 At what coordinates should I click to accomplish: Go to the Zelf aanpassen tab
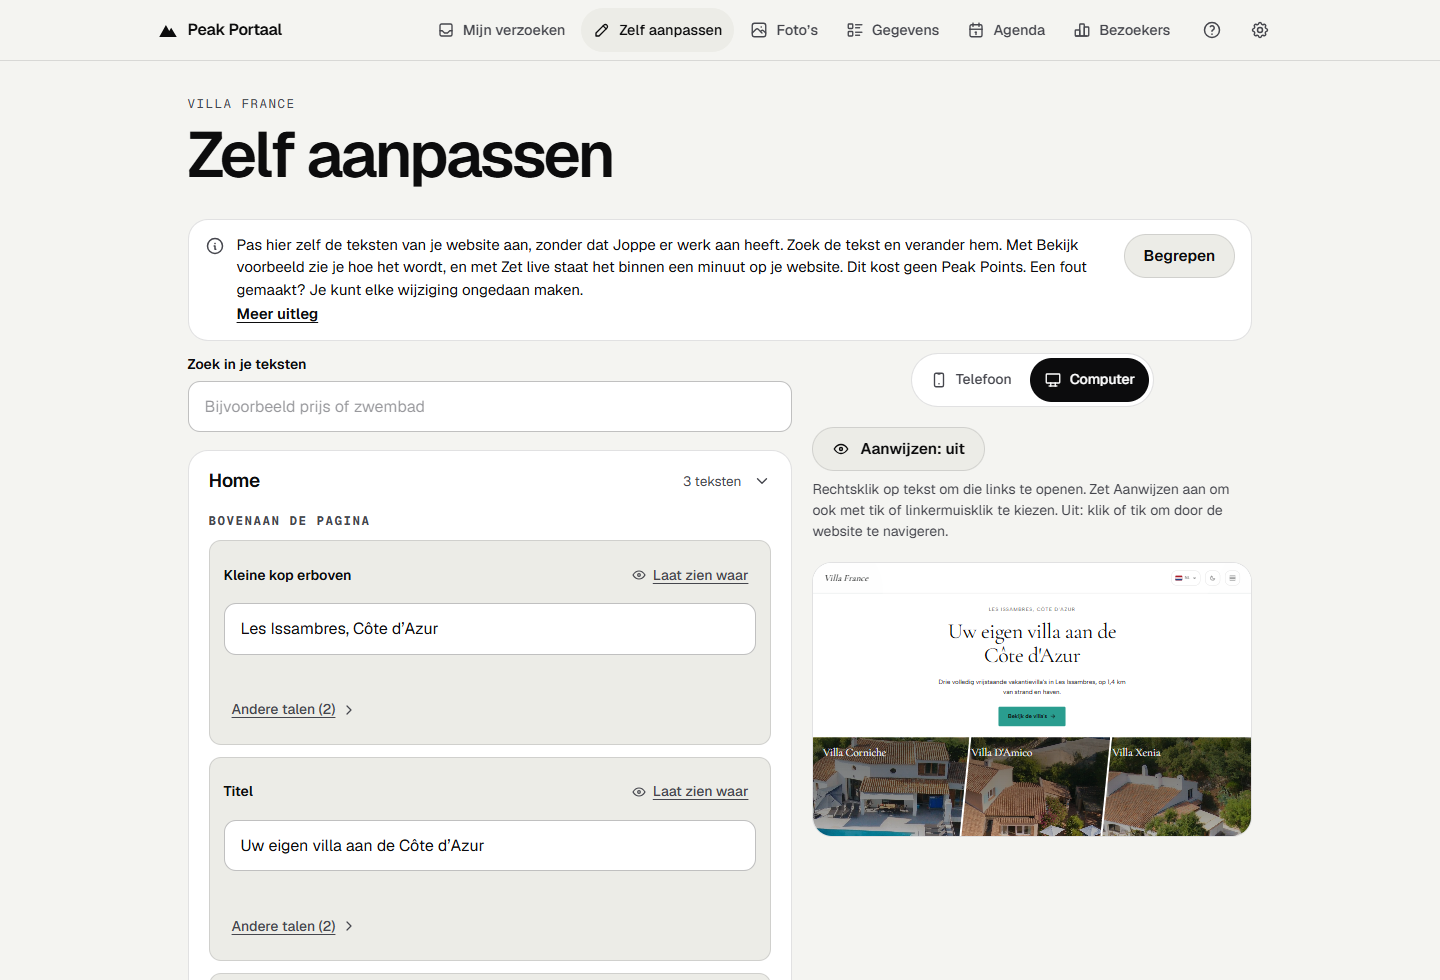658,30
